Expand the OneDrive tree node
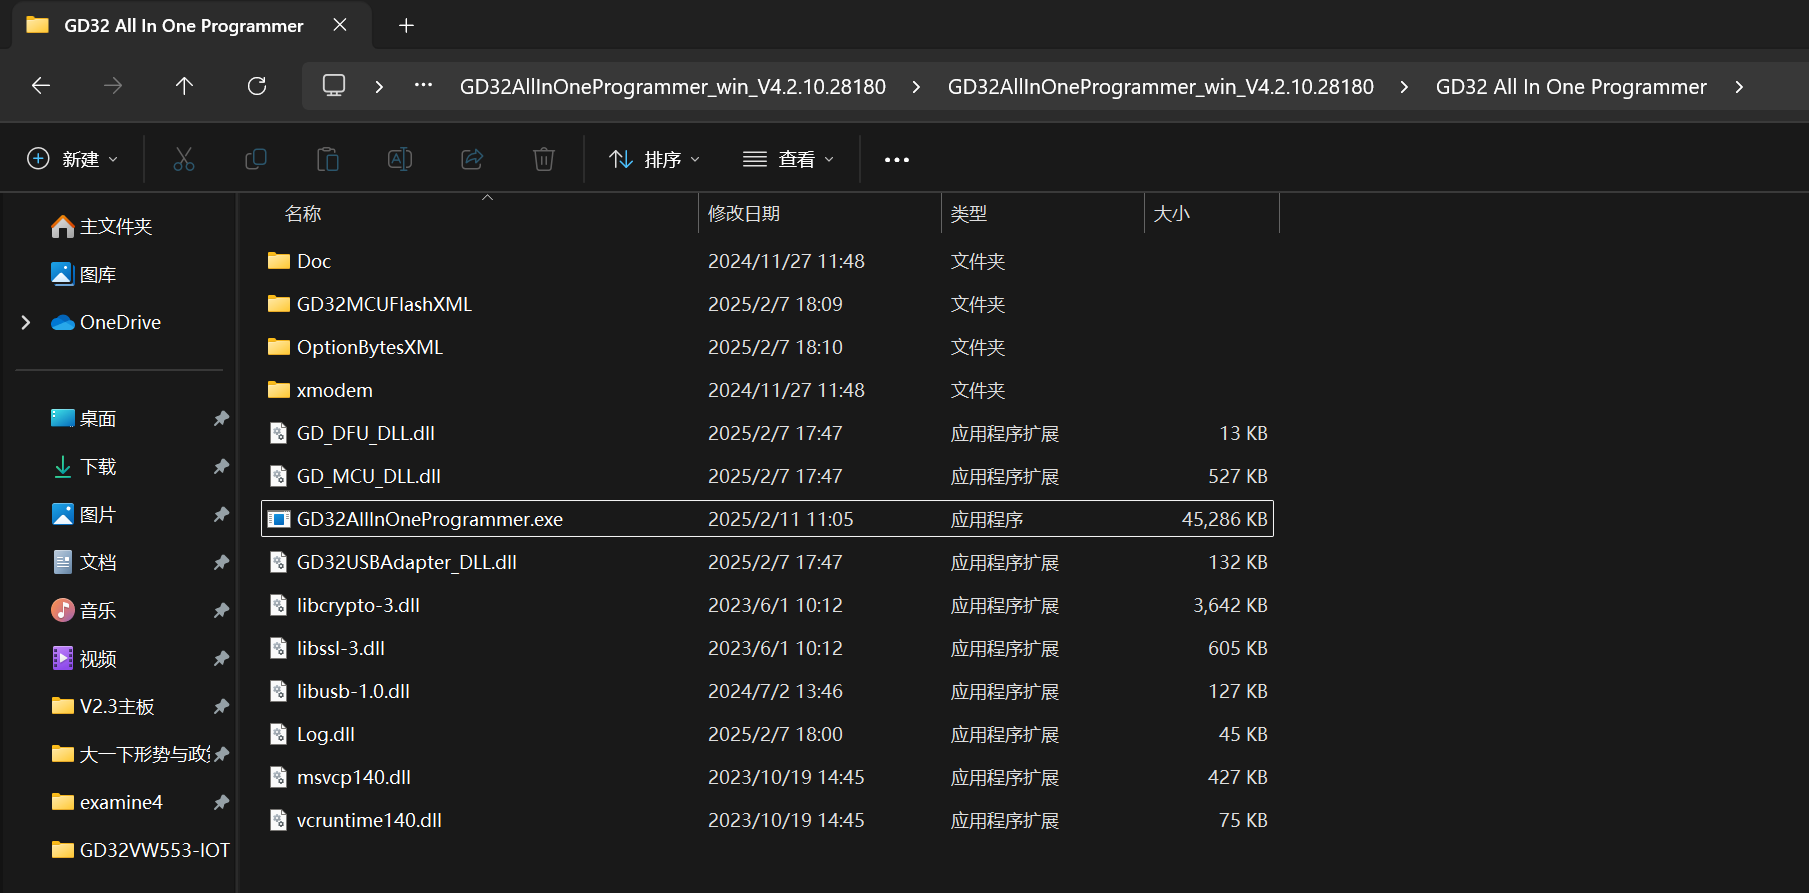The width and height of the screenshot is (1809, 893). coord(26,322)
